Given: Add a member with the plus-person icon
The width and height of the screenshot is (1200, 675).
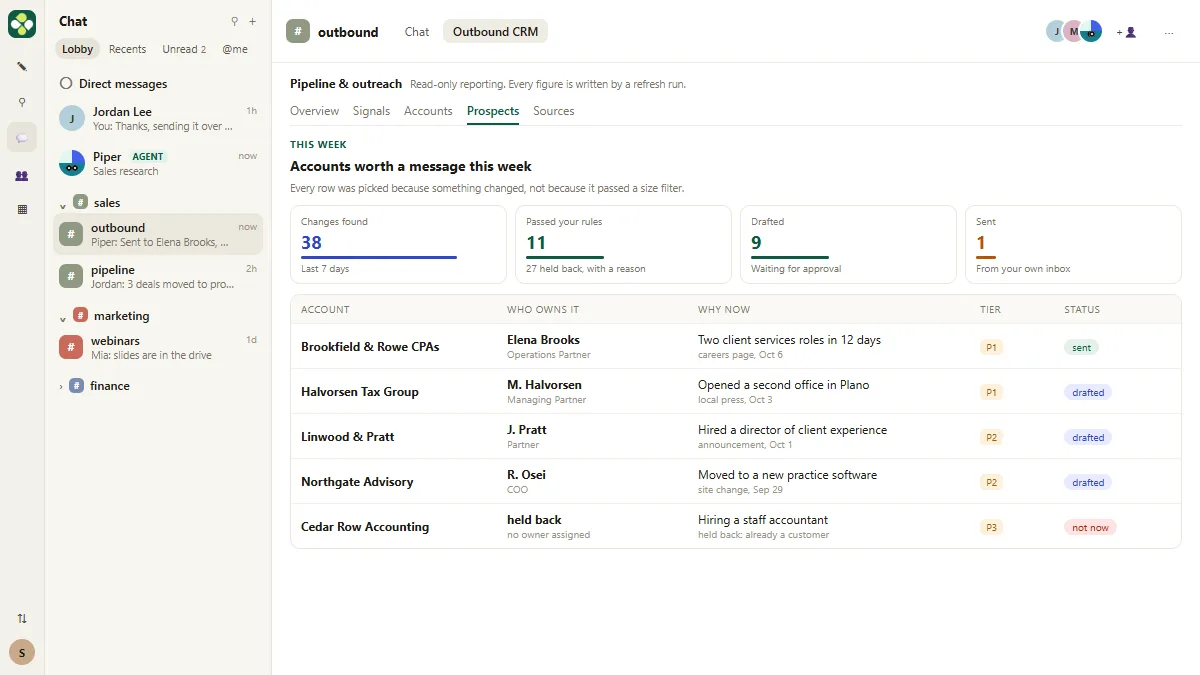Looking at the screenshot, I should pyautogui.click(x=1127, y=32).
